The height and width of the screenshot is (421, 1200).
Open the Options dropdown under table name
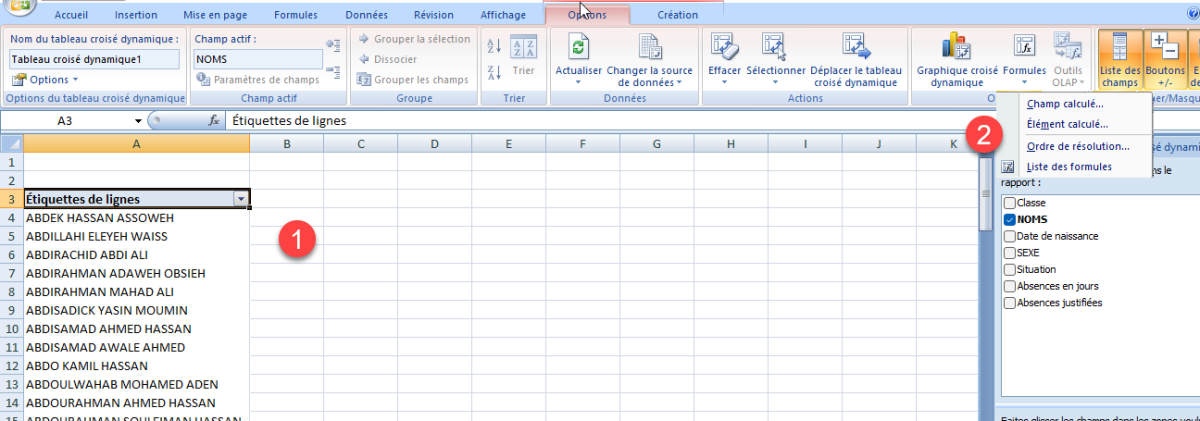tap(45, 80)
